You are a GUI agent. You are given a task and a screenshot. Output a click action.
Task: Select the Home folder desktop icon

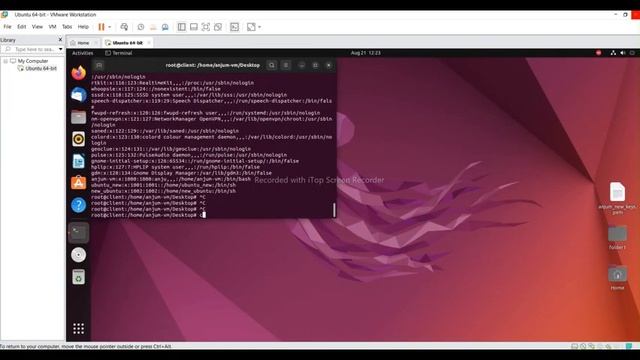tap(617, 278)
